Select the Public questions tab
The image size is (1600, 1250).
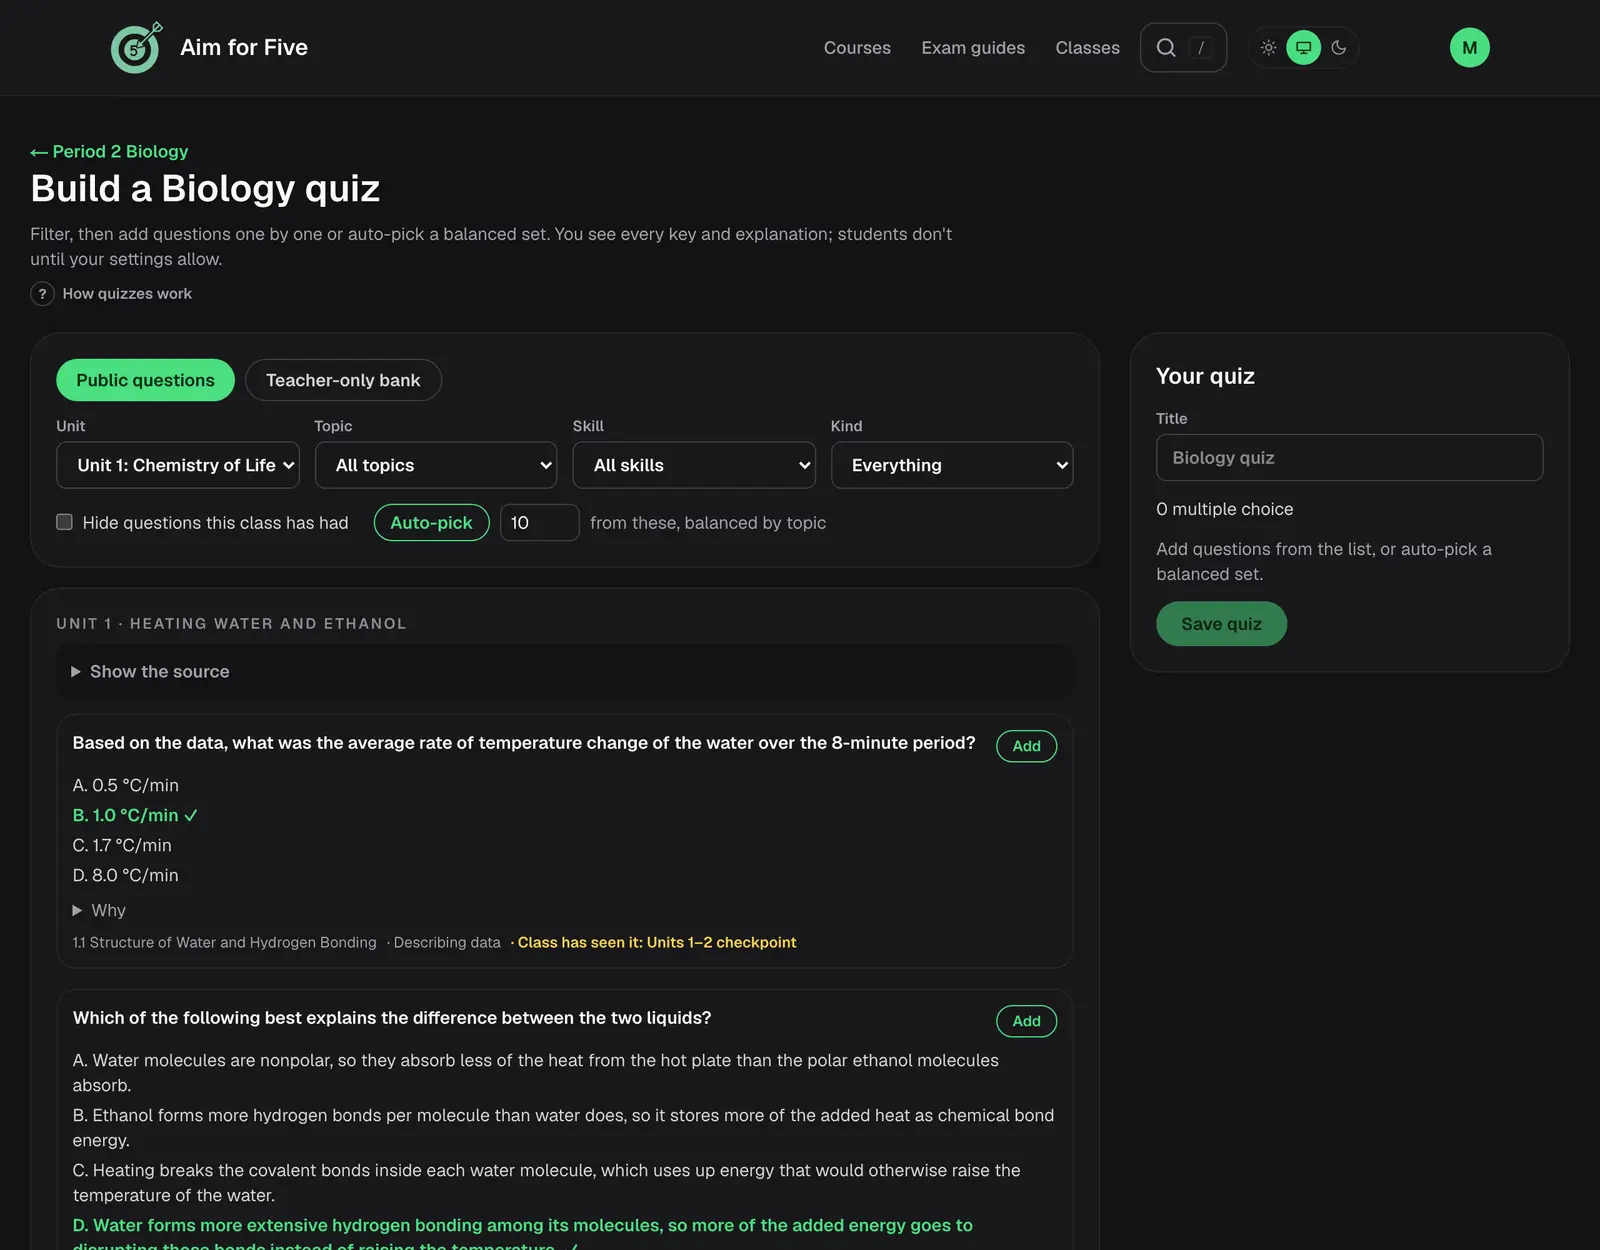click(146, 380)
